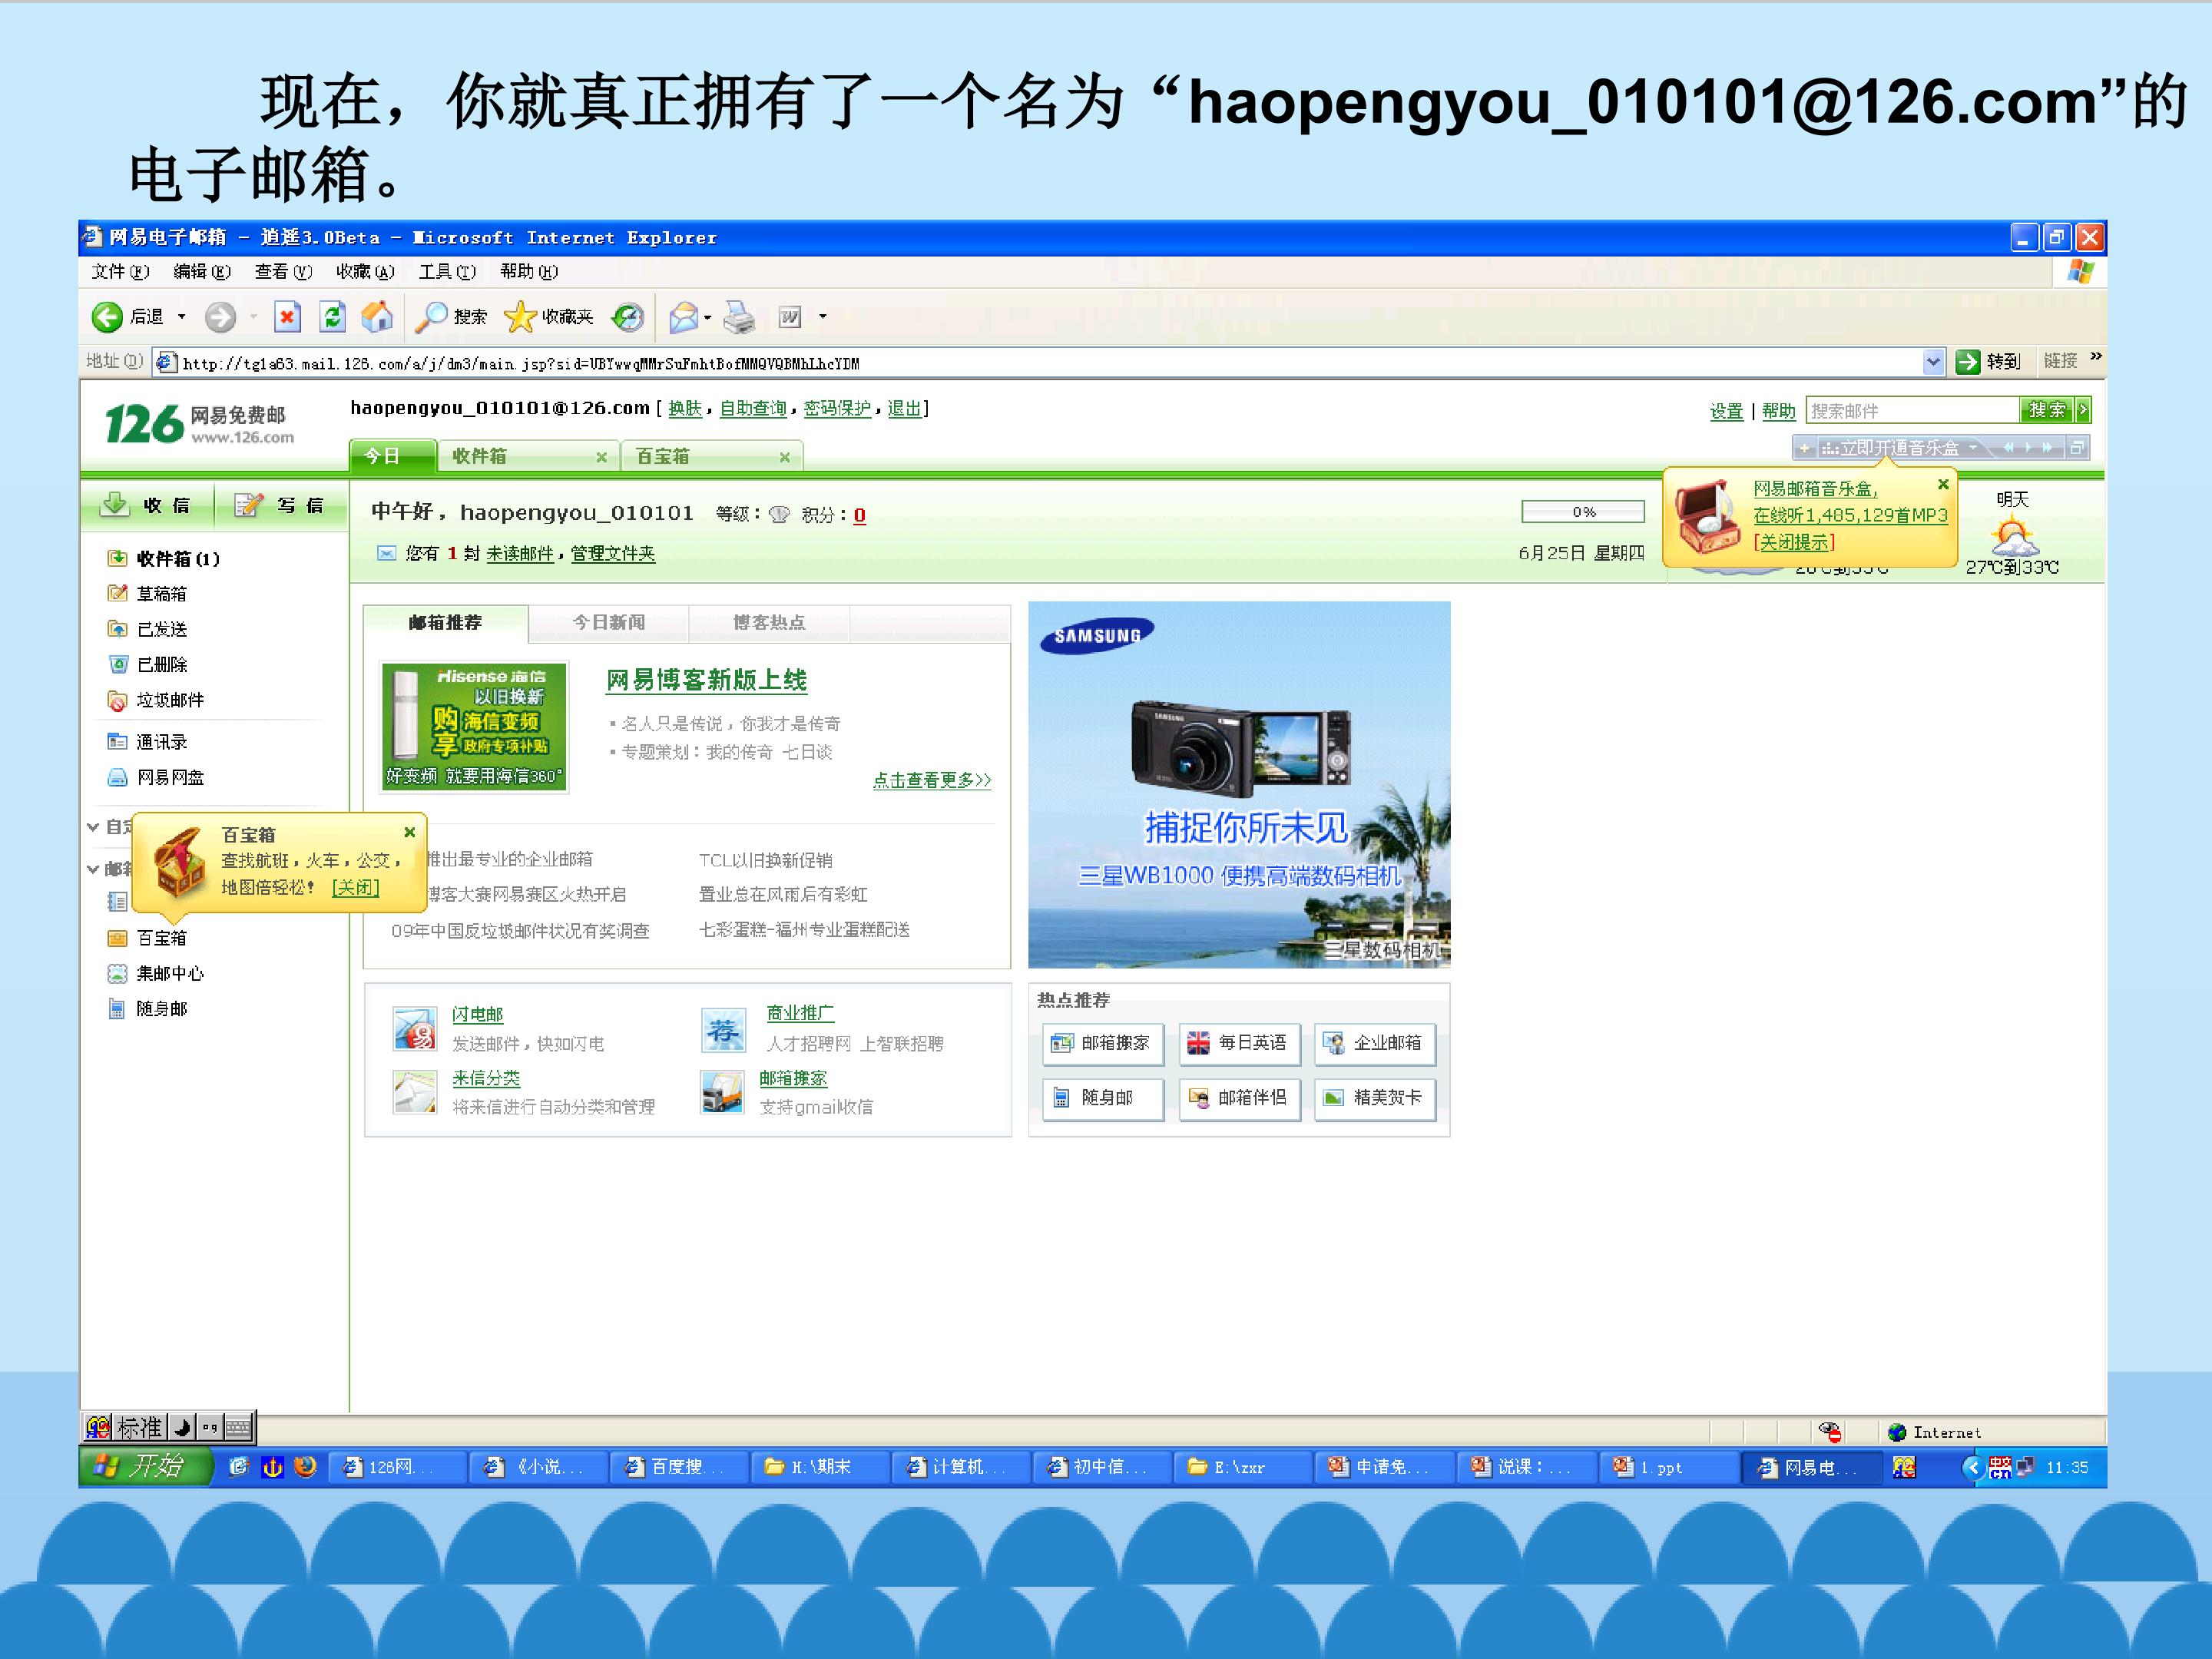Open the Forward button history dropdown arrow
The height and width of the screenshot is (1659, 2212).
tap(253, 317)
